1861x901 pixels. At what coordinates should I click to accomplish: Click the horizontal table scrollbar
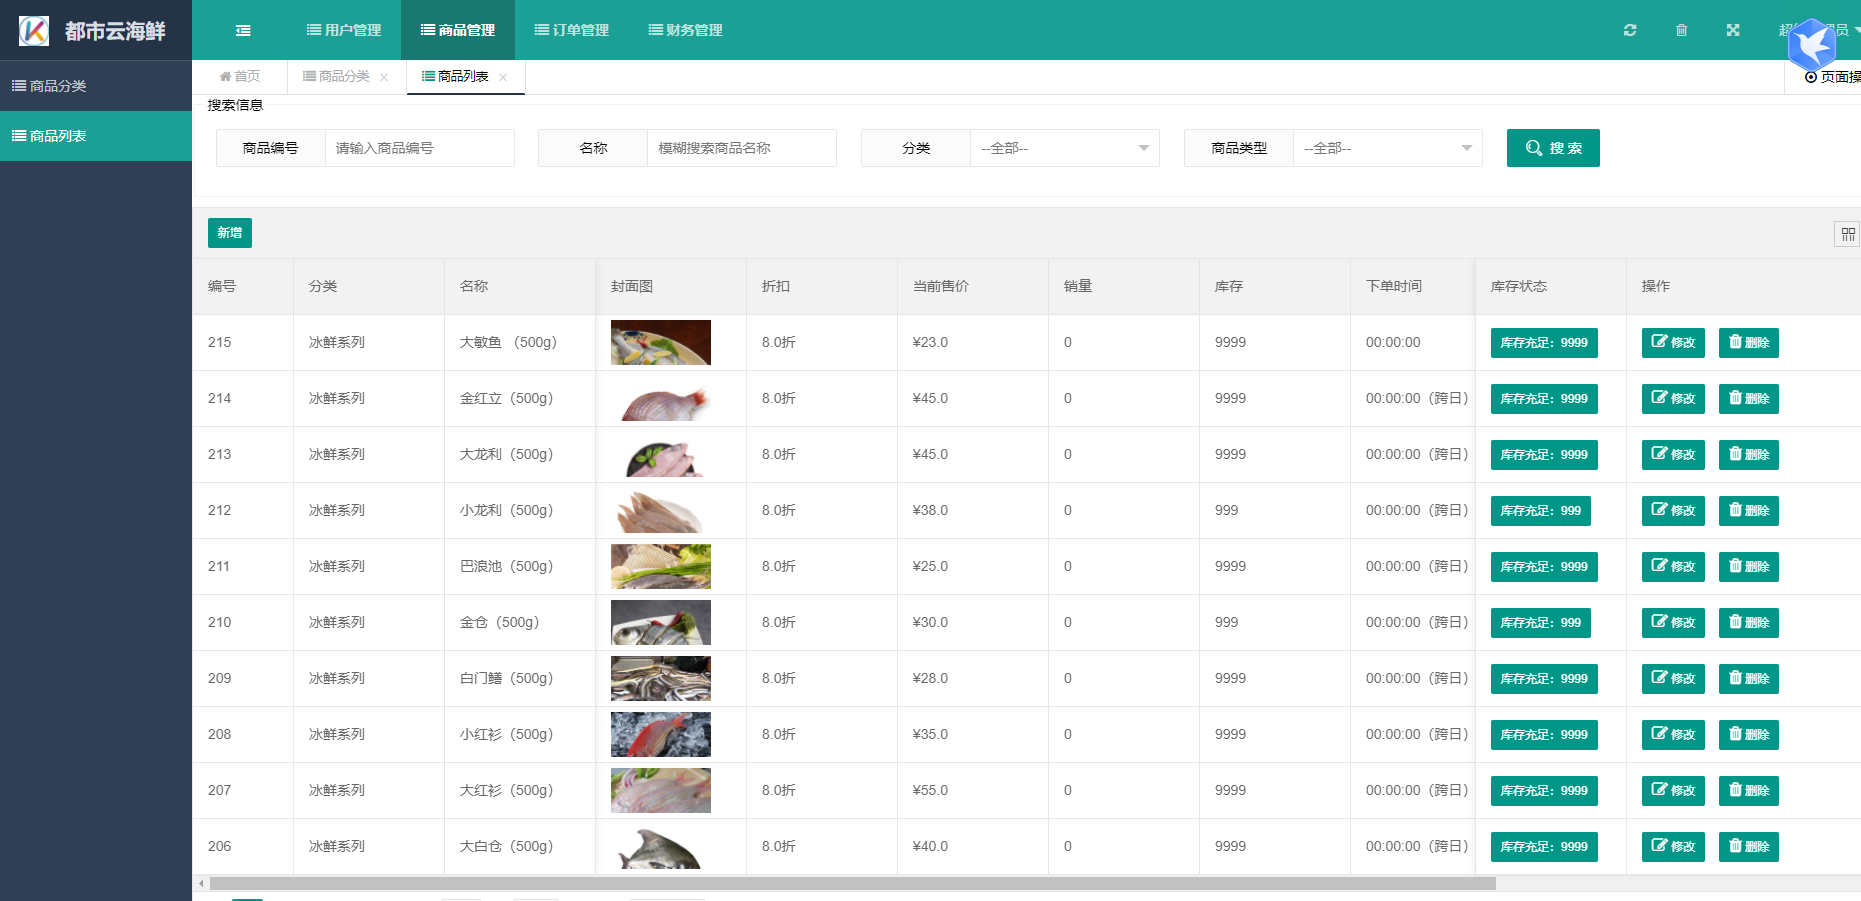click(850, 883)
